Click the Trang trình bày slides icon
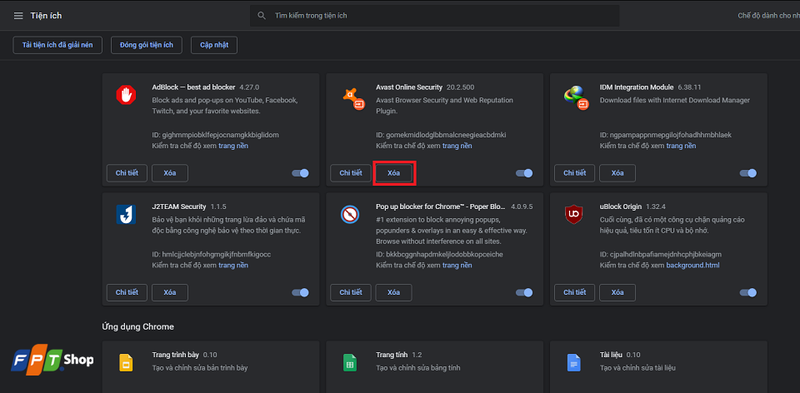The width and height of the screenshot is (800, 393). pyautogui.click(x=126, y=363)
